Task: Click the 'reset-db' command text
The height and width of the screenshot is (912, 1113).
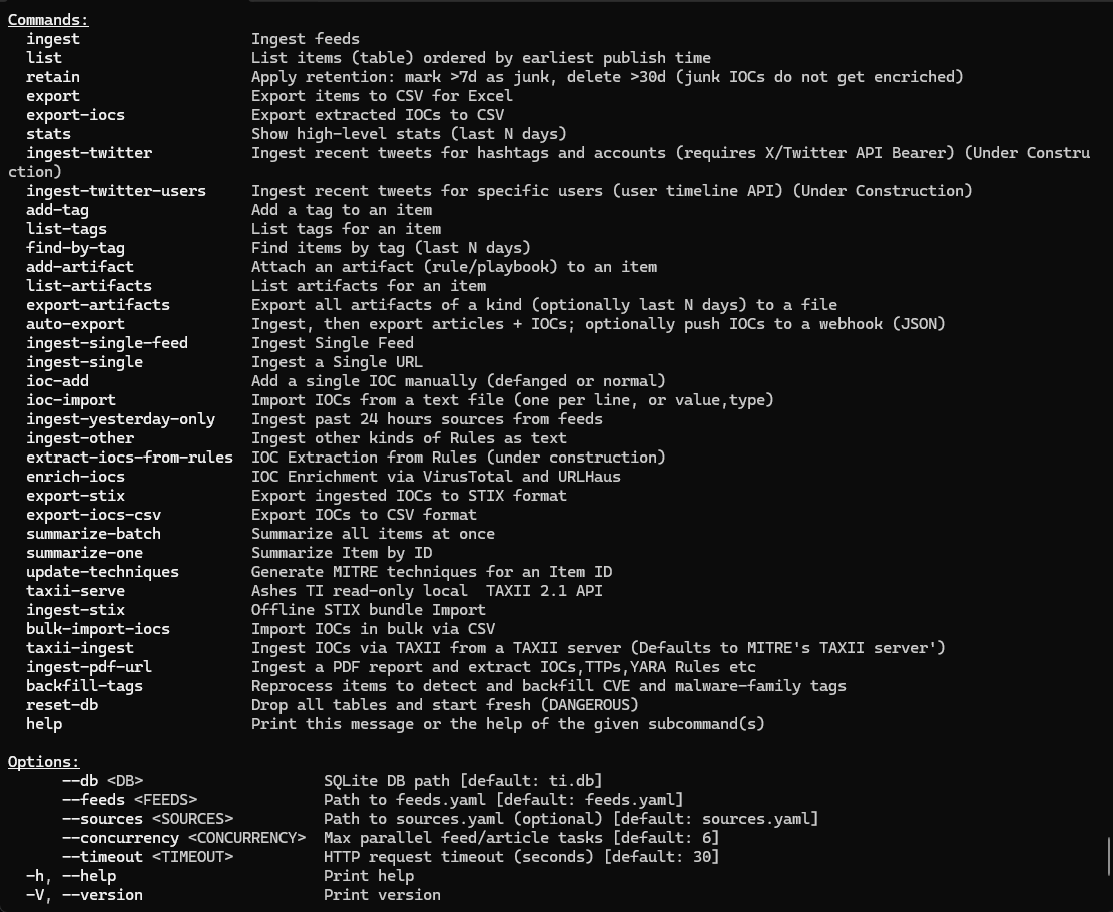Action: click(62, 705)
